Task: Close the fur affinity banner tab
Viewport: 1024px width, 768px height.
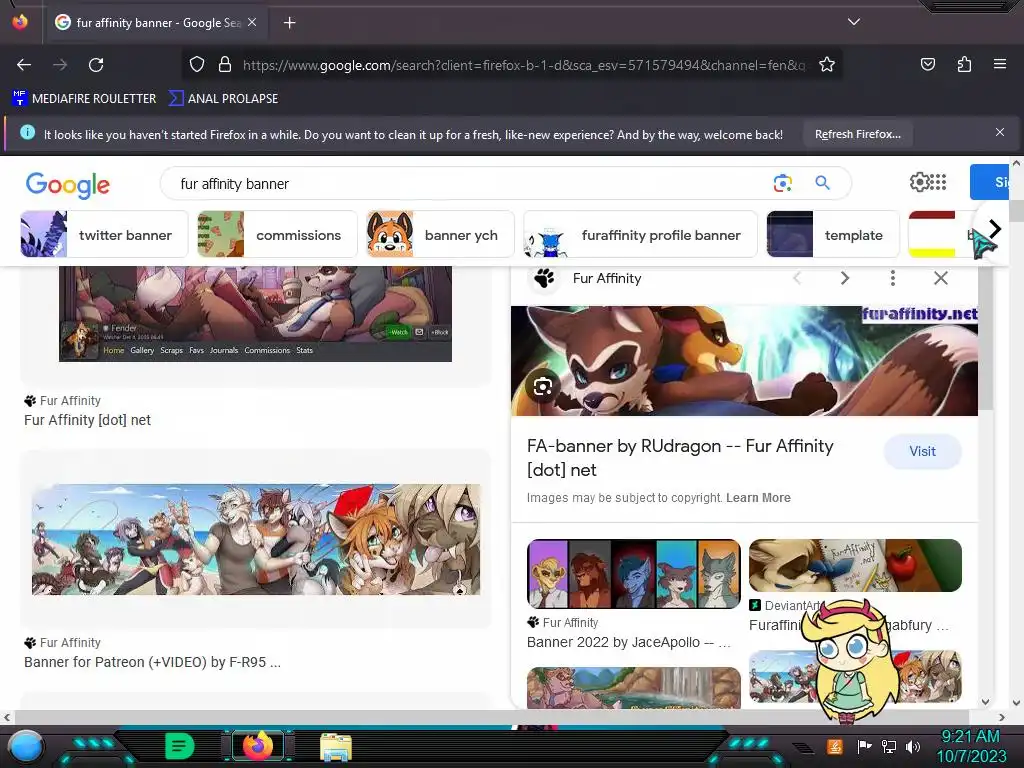Action: (252, 22)
